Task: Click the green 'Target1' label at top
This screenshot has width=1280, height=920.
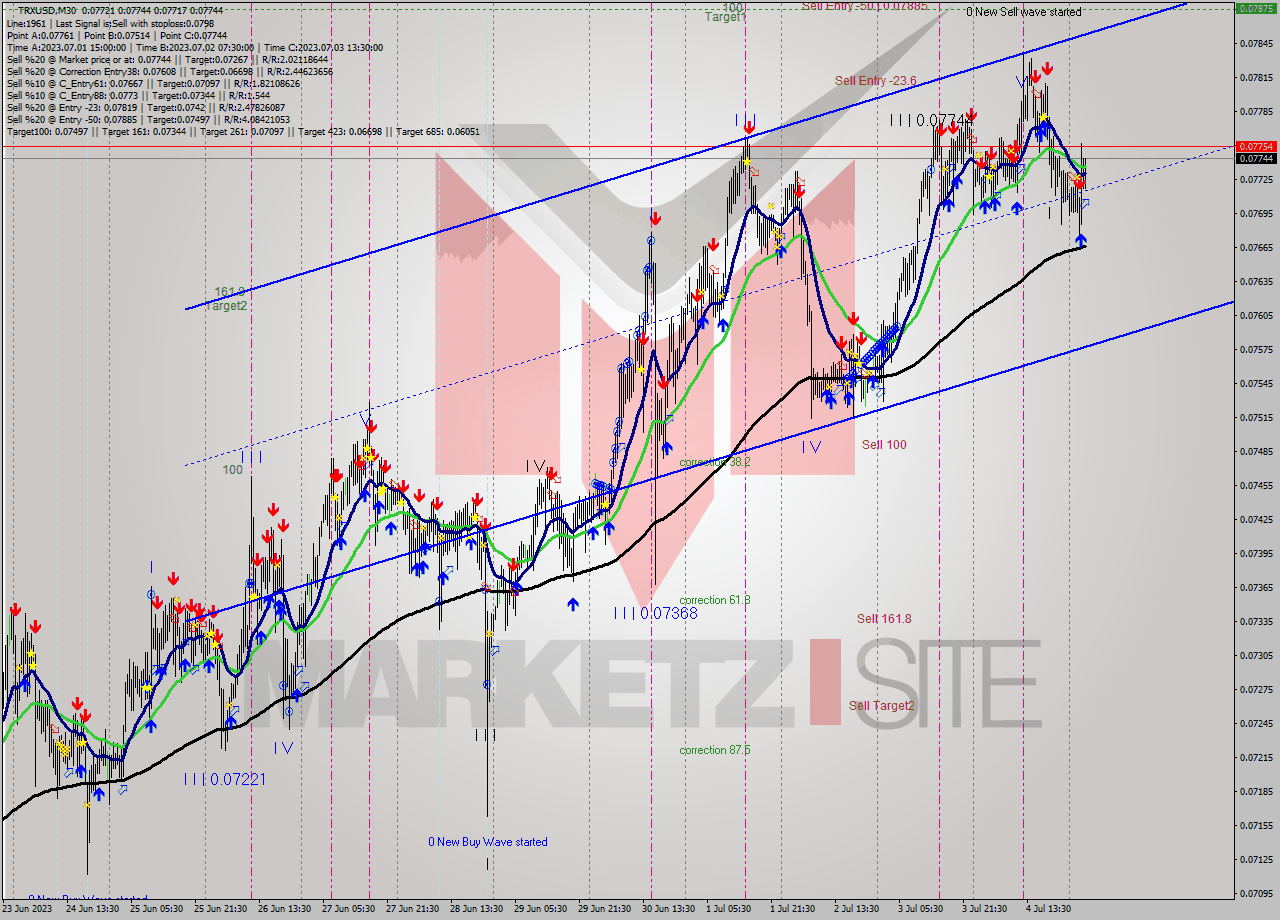Action: click(x=725, y=17)
